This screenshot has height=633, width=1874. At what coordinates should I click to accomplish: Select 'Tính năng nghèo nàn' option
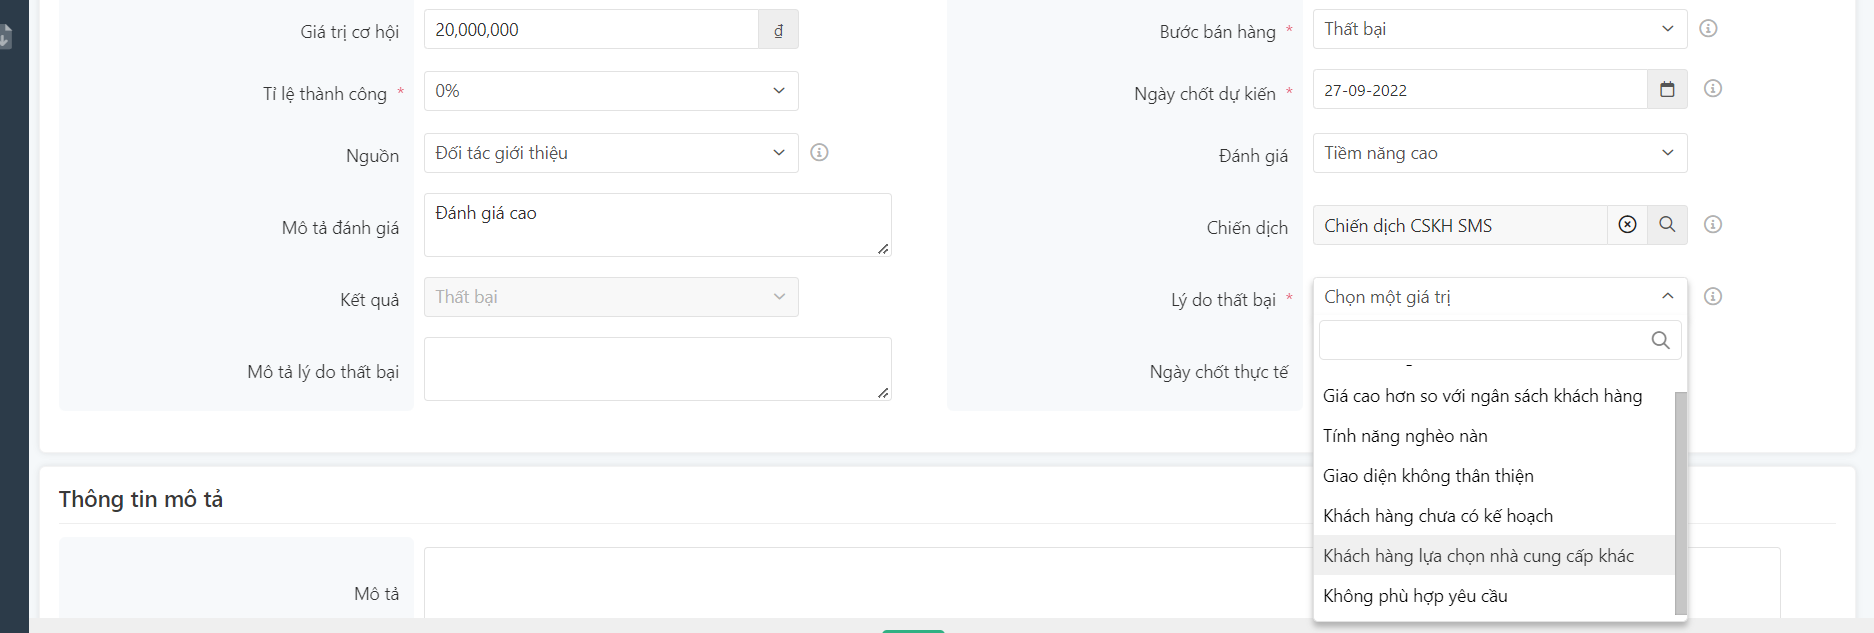(x=1405, y=436)
